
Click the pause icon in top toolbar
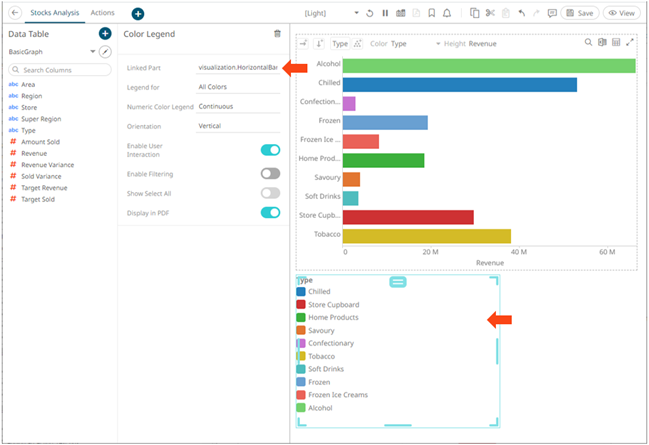tap(385, 13)
